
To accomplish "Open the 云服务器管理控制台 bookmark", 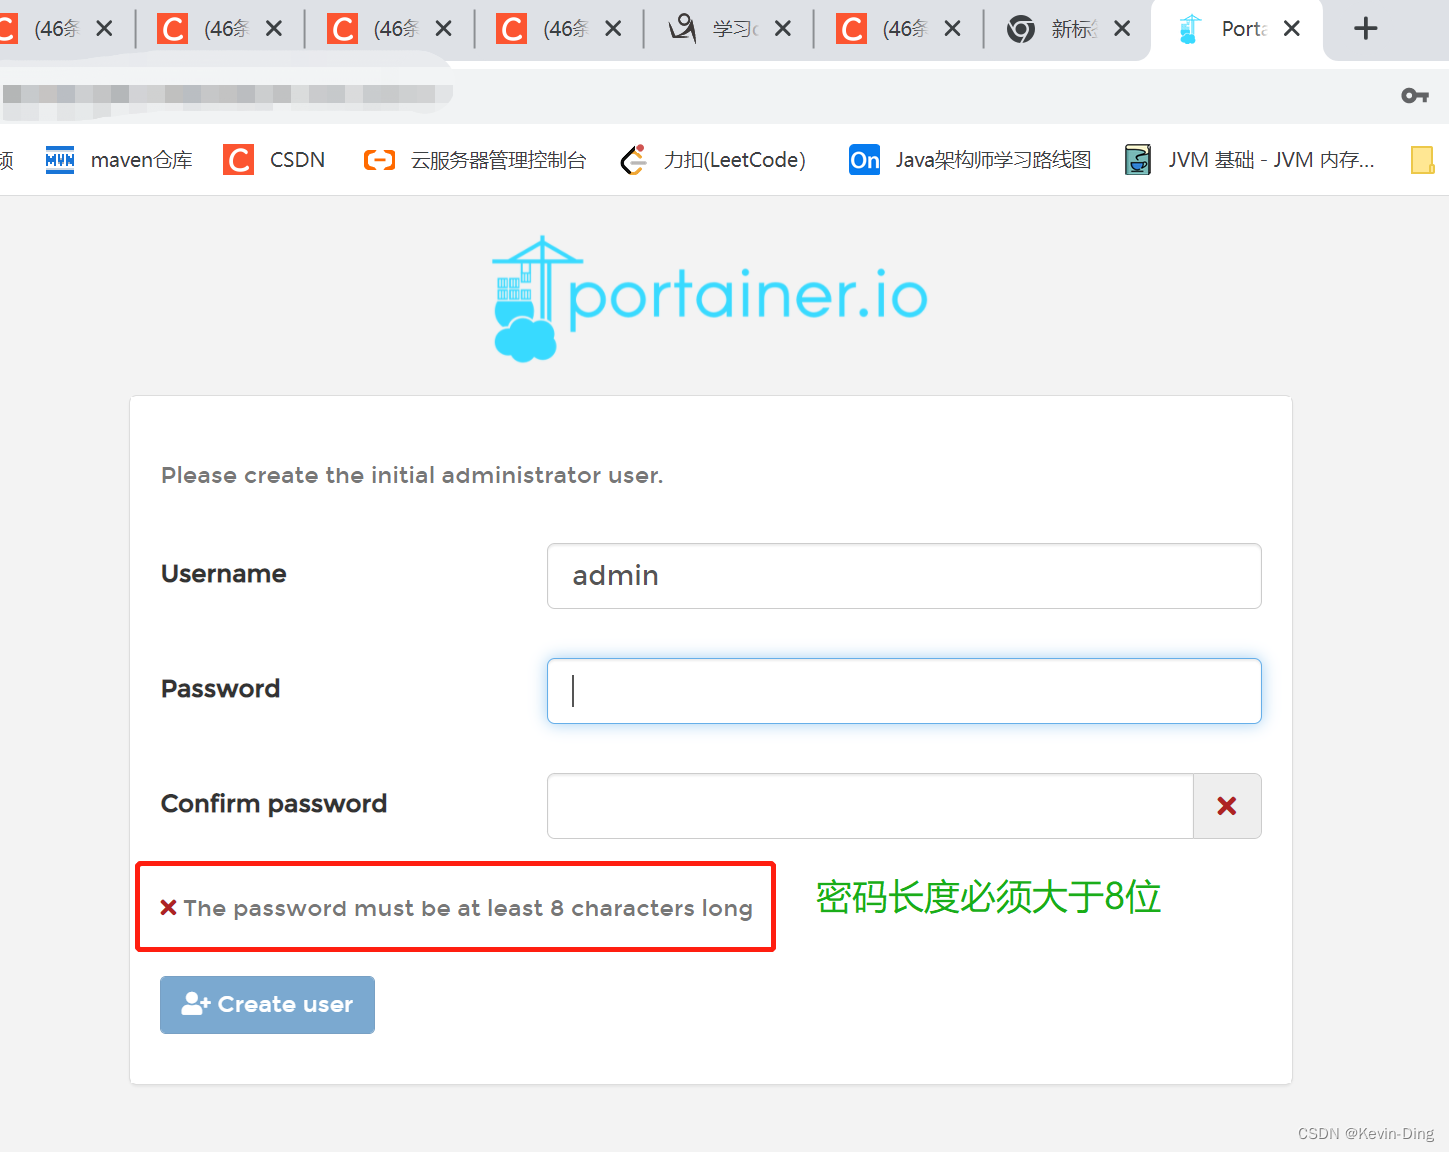I will point(475,160).
